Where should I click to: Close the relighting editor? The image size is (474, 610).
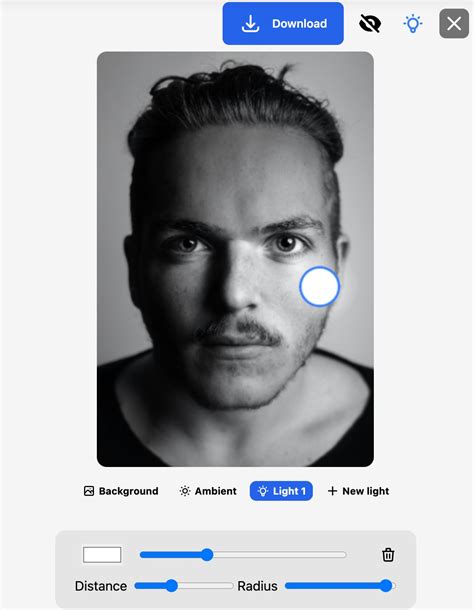(454, 24)
